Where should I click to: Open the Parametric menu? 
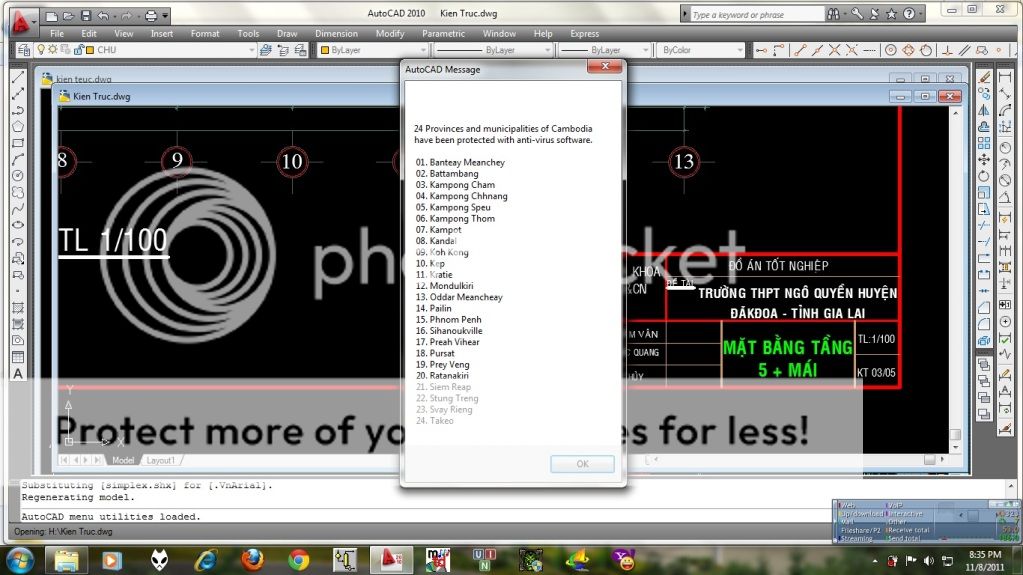443,33
